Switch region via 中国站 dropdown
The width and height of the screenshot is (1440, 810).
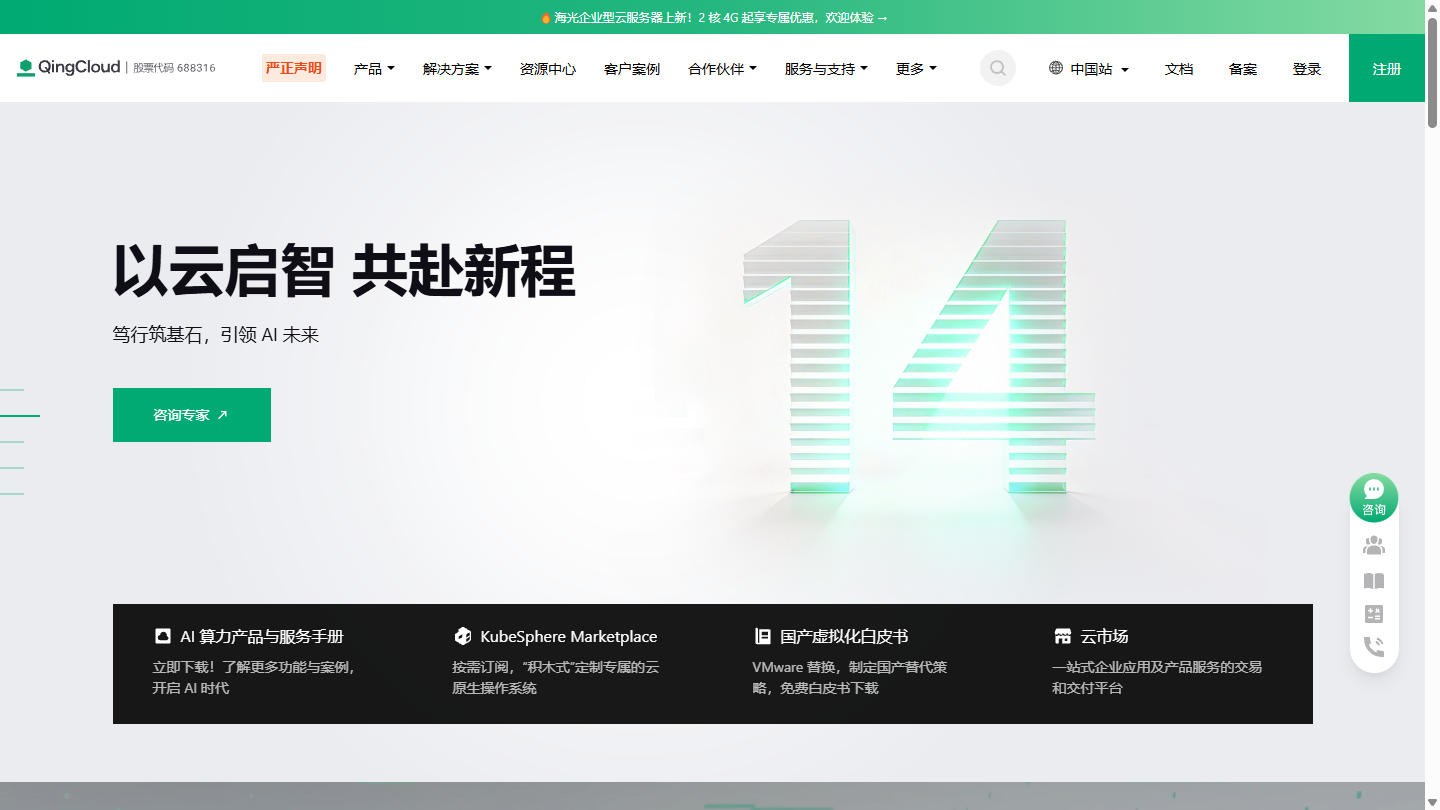(1090, 69)
